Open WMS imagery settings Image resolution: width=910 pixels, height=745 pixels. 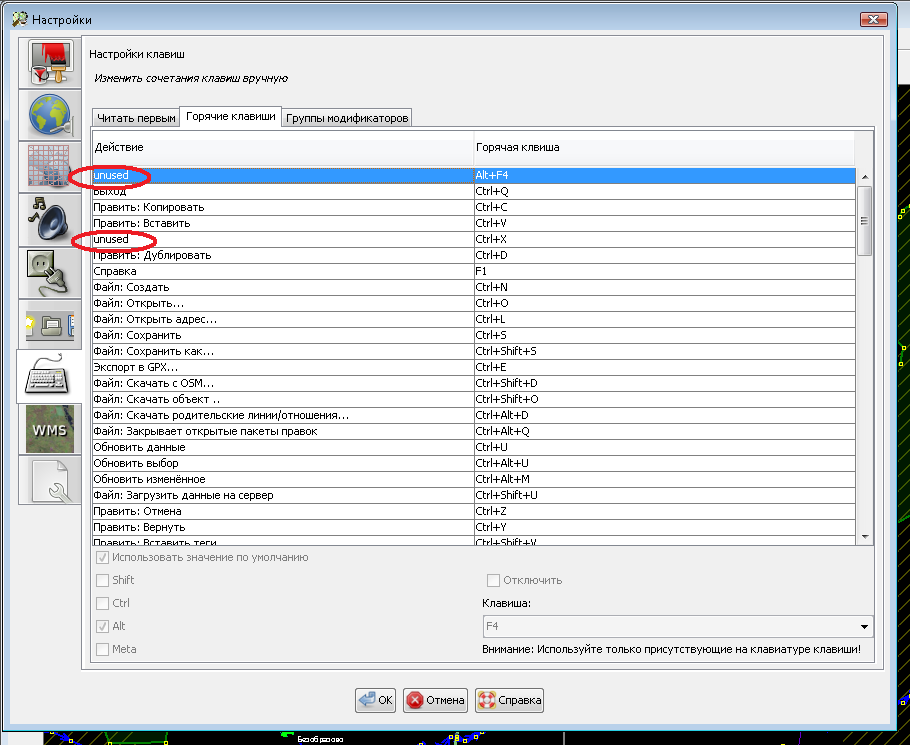(x=50, y=429)
